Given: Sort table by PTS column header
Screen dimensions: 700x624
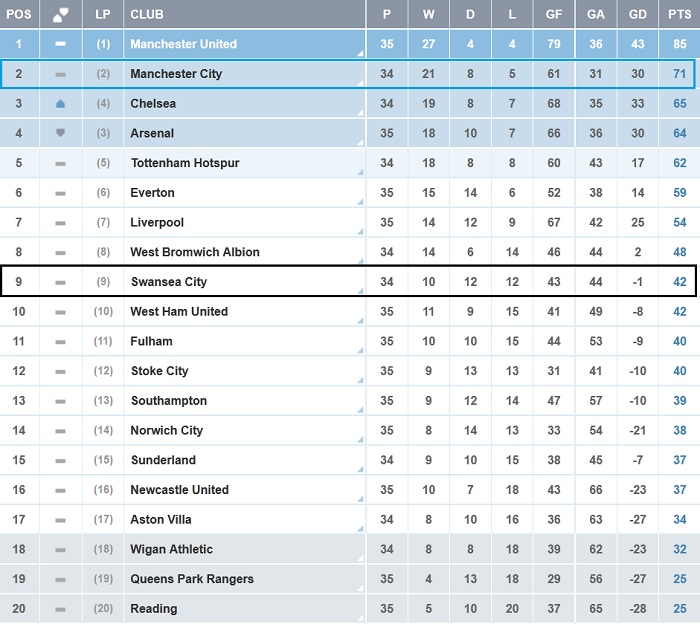Looking at the screenshot, I should [679, 15].
